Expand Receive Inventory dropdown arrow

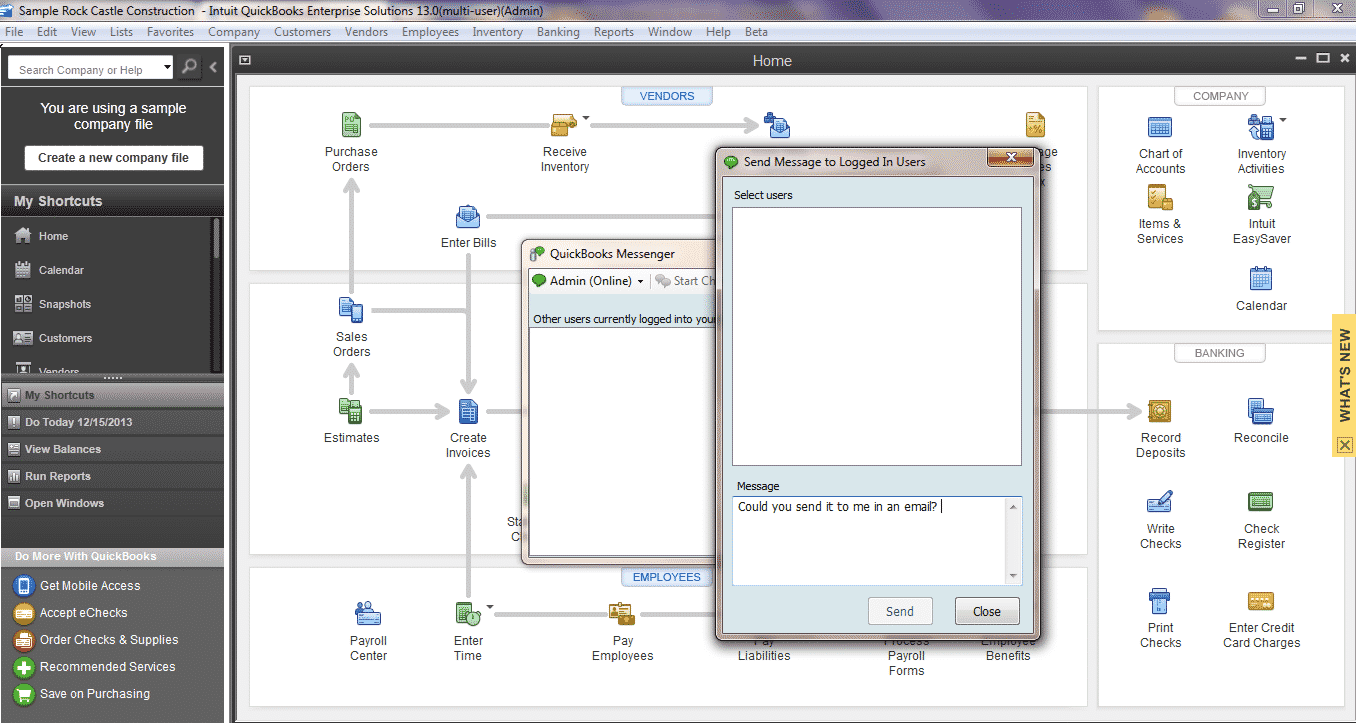pyautogui.click(x=586, y=118)
